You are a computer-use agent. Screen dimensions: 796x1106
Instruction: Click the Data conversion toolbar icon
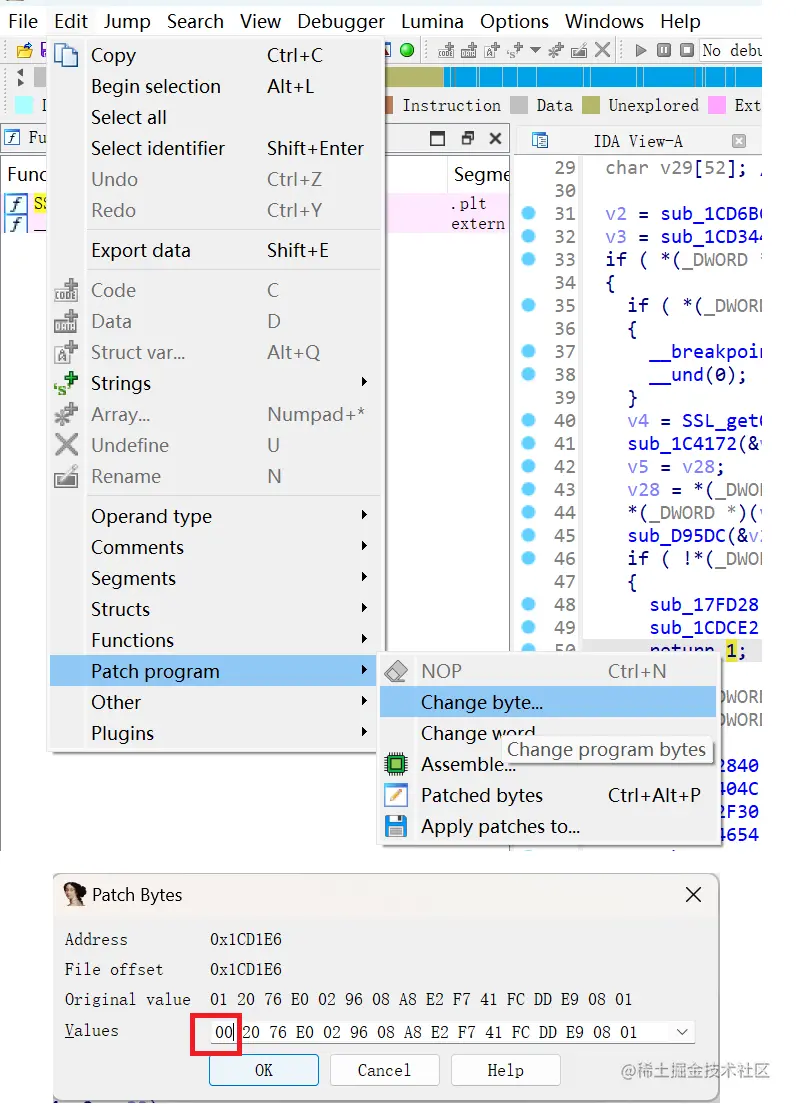click(x=468, y=50)
